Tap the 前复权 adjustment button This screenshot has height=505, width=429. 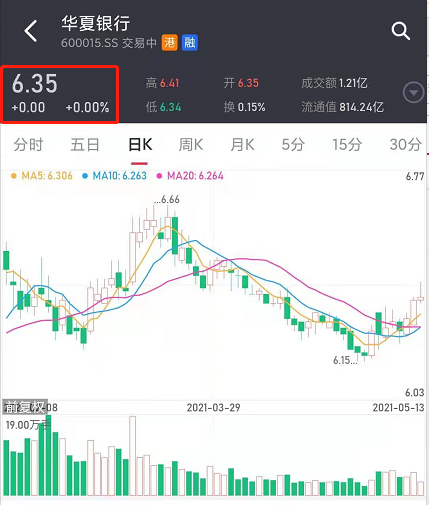pos(25,407)
